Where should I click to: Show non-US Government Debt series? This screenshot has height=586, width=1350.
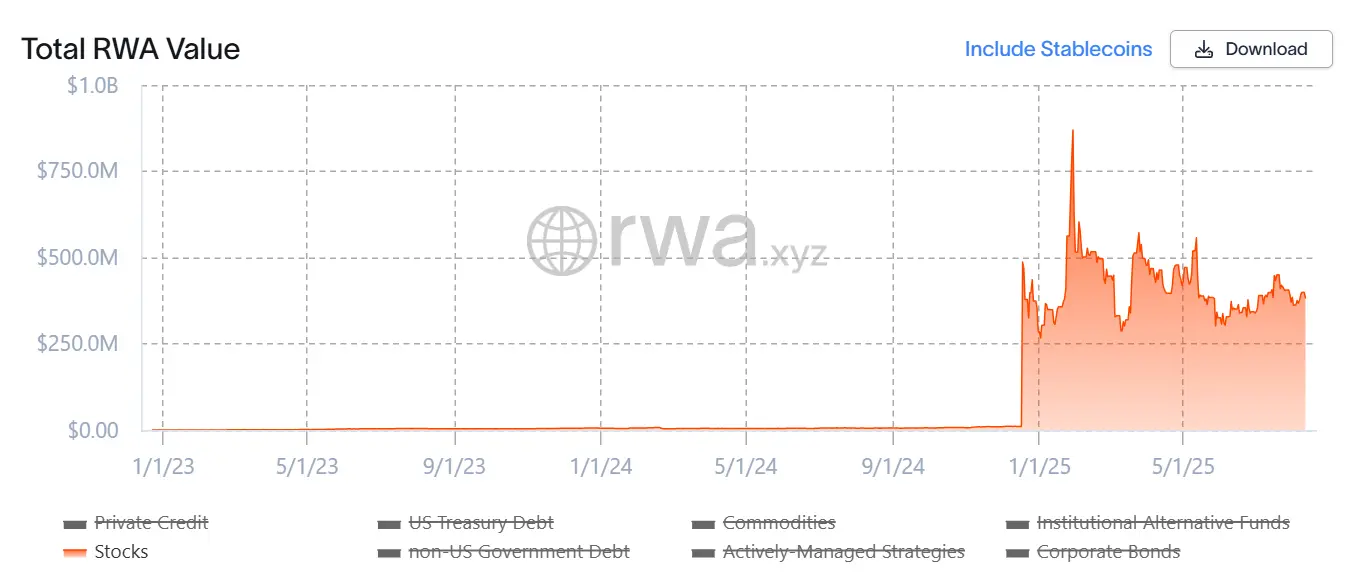[519, 552]
